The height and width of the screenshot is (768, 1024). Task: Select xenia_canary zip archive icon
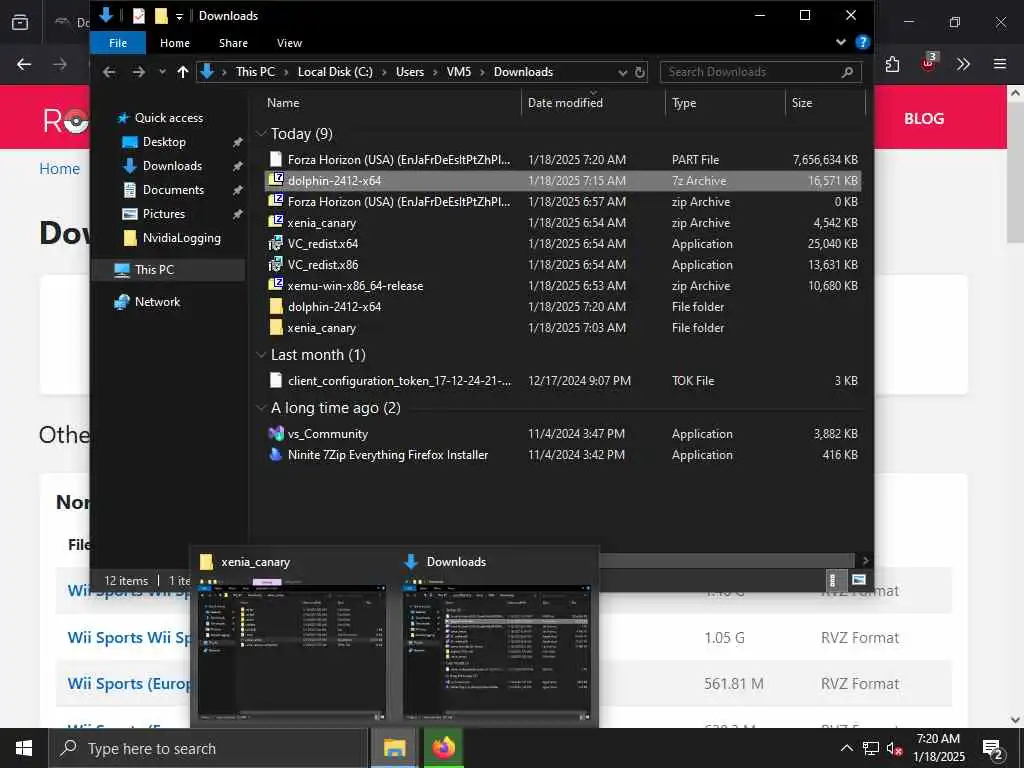[x=276, y=223]
